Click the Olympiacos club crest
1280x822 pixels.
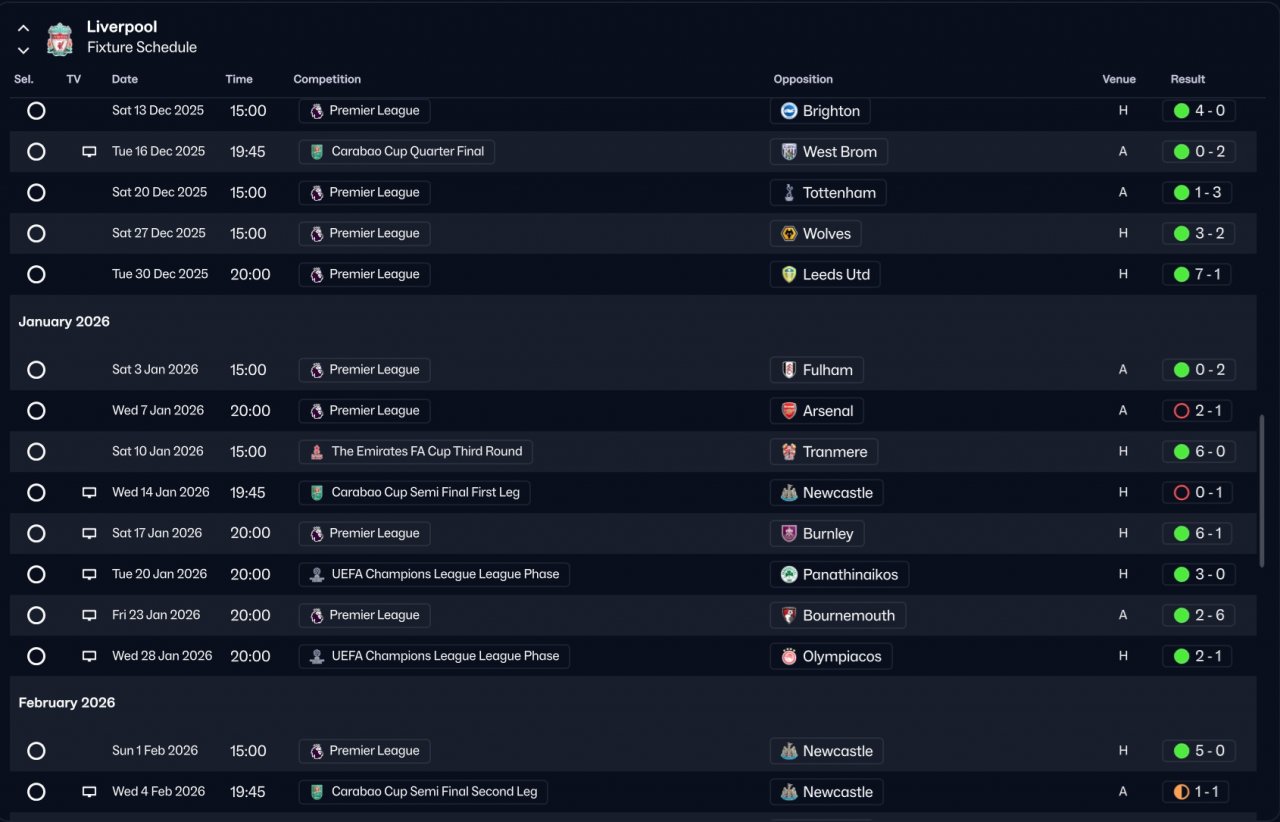pyautogui.click(x=789, y=657)
